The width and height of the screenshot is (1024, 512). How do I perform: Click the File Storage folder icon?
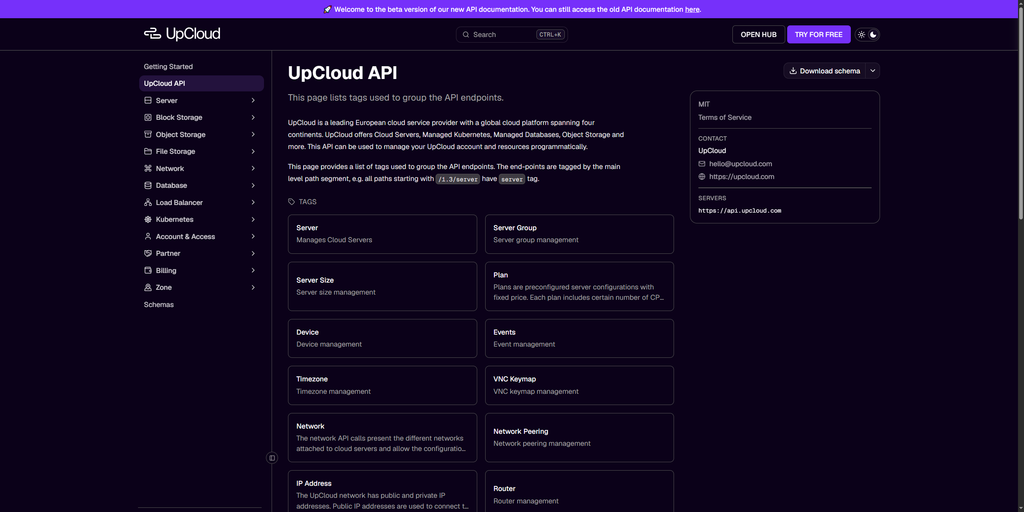pos(148,152)
